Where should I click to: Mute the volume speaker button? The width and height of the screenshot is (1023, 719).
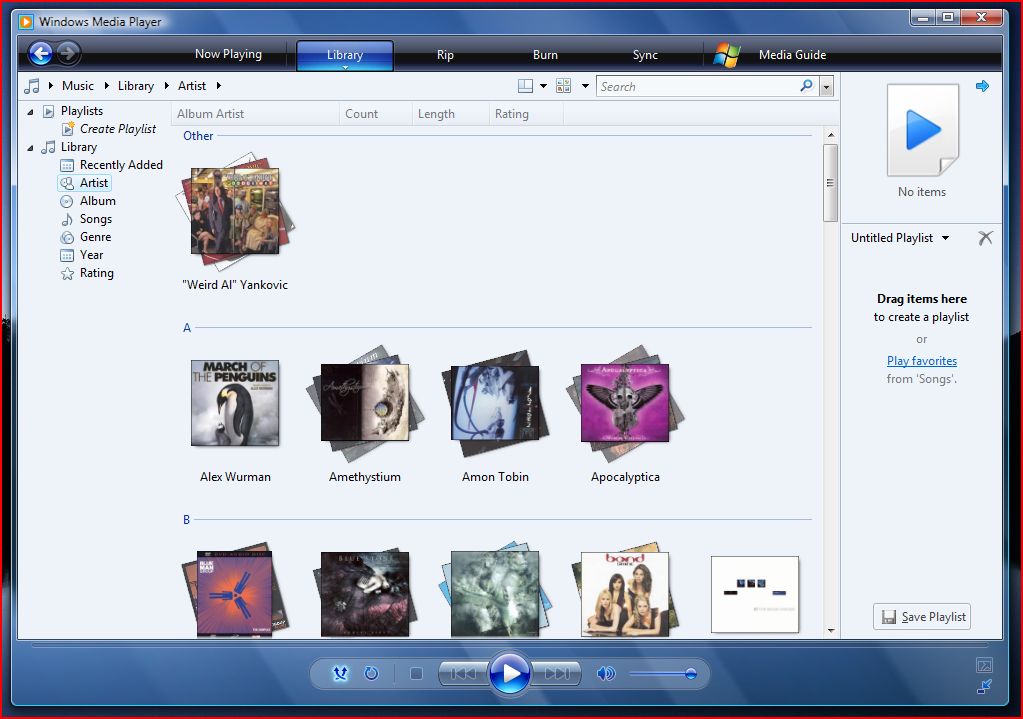click(605, 673)
